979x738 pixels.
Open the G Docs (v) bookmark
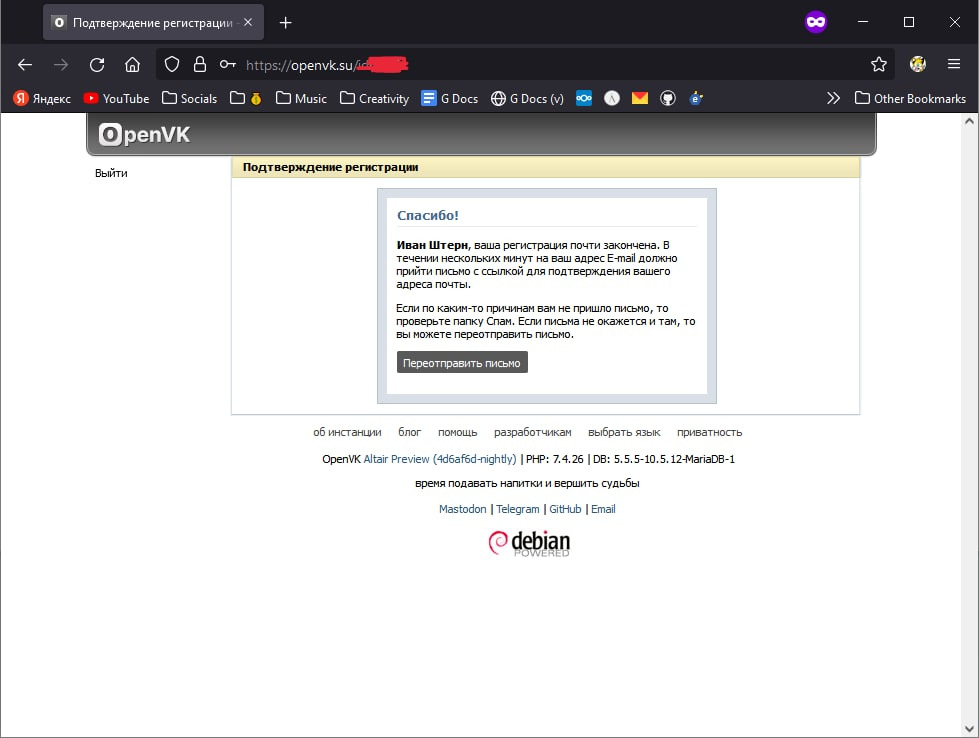[528, 99]
